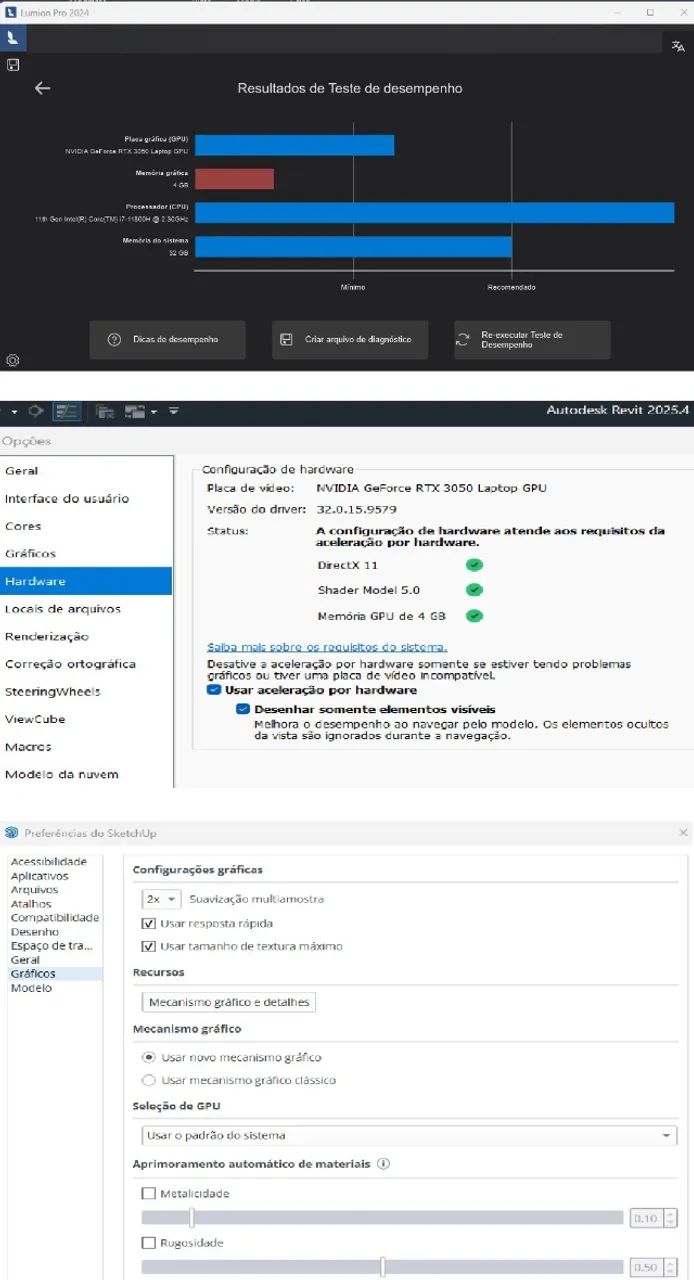Enable the Rugosidade checkbox

(x=149, y=1243)
